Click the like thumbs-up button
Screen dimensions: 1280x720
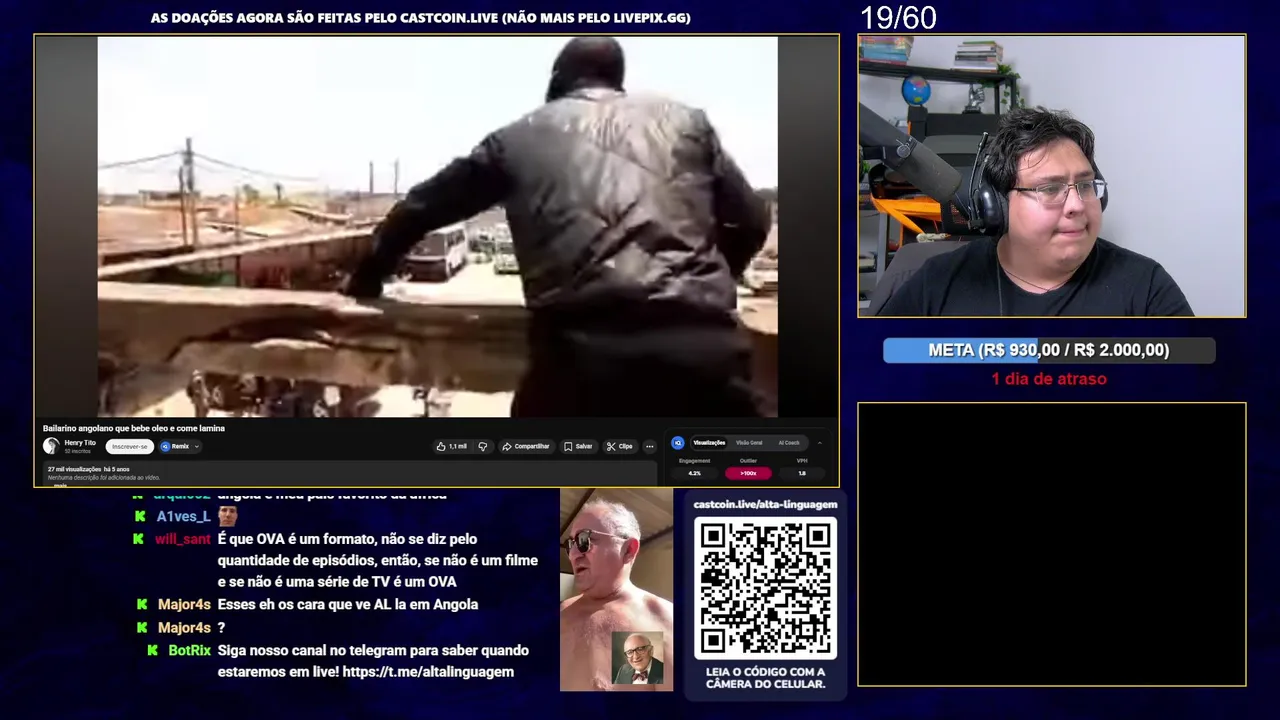point(451,446)
